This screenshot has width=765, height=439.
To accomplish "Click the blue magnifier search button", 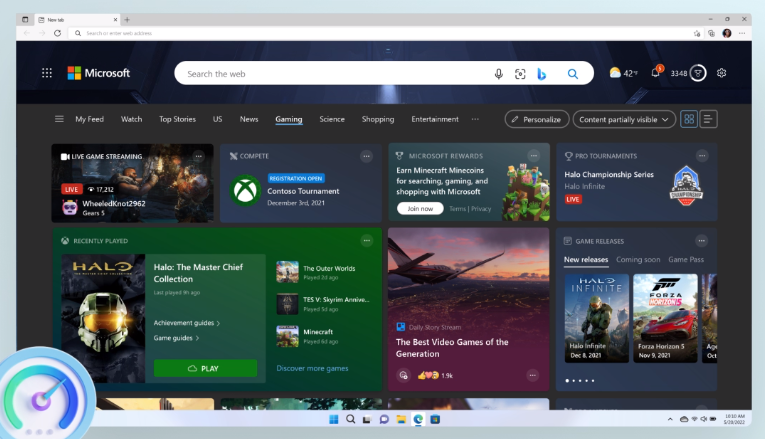I will (573, 74).
